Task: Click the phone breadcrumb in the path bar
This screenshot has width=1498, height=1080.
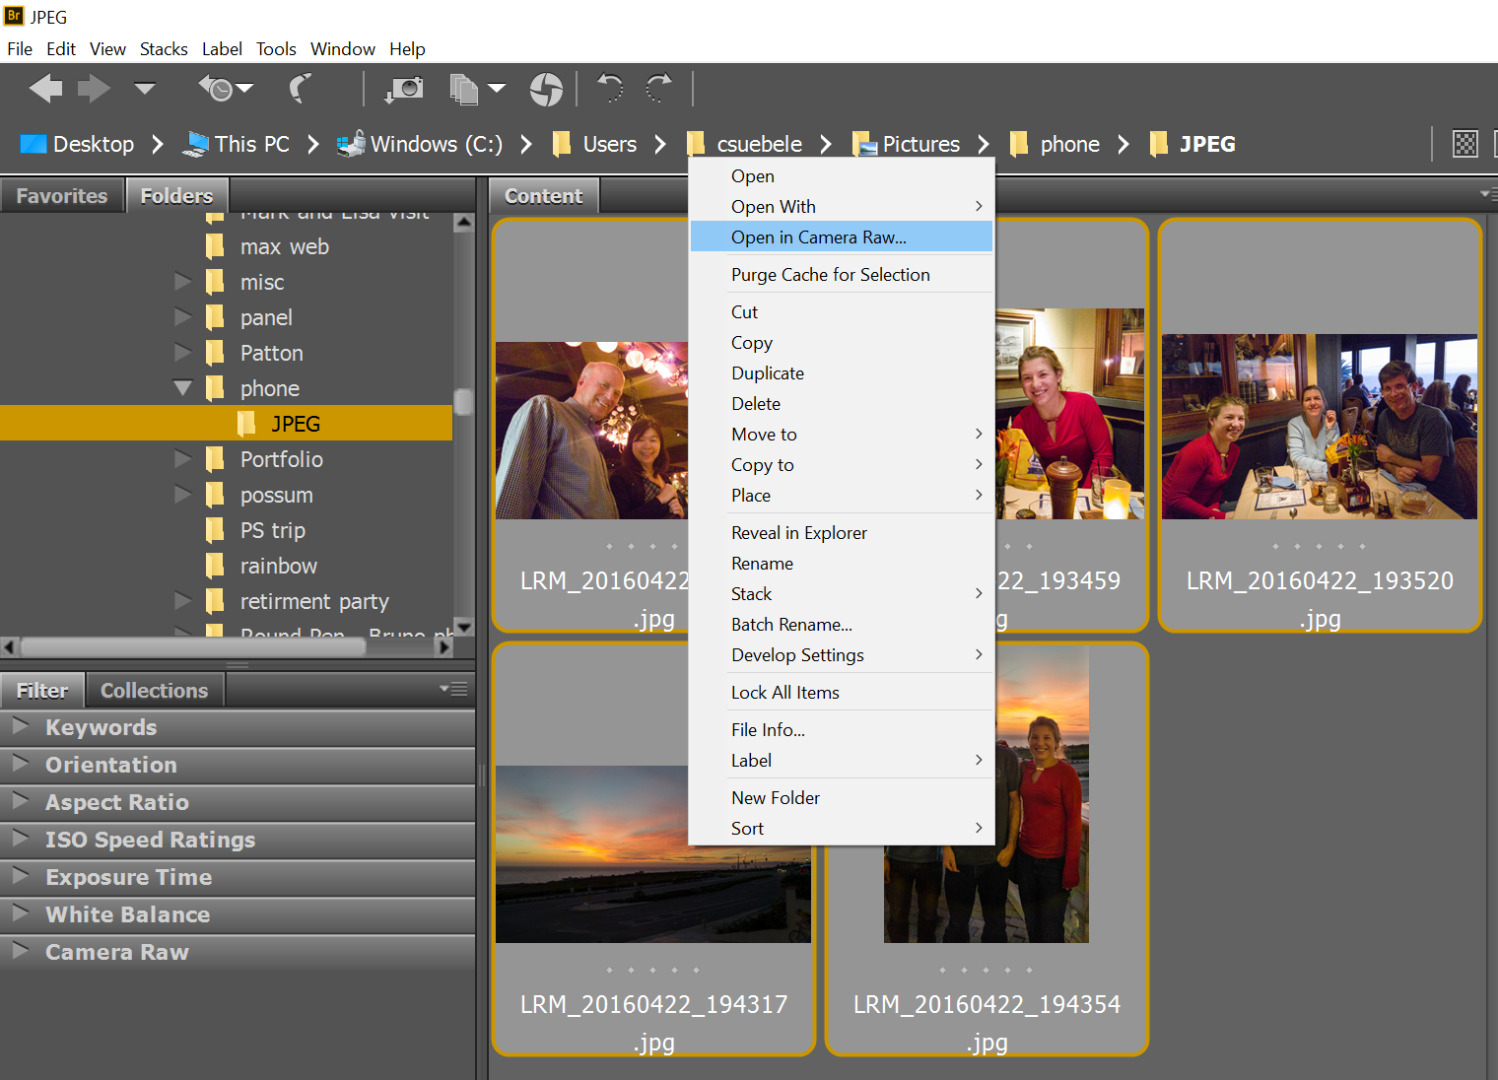Action: pos(1055,144)
